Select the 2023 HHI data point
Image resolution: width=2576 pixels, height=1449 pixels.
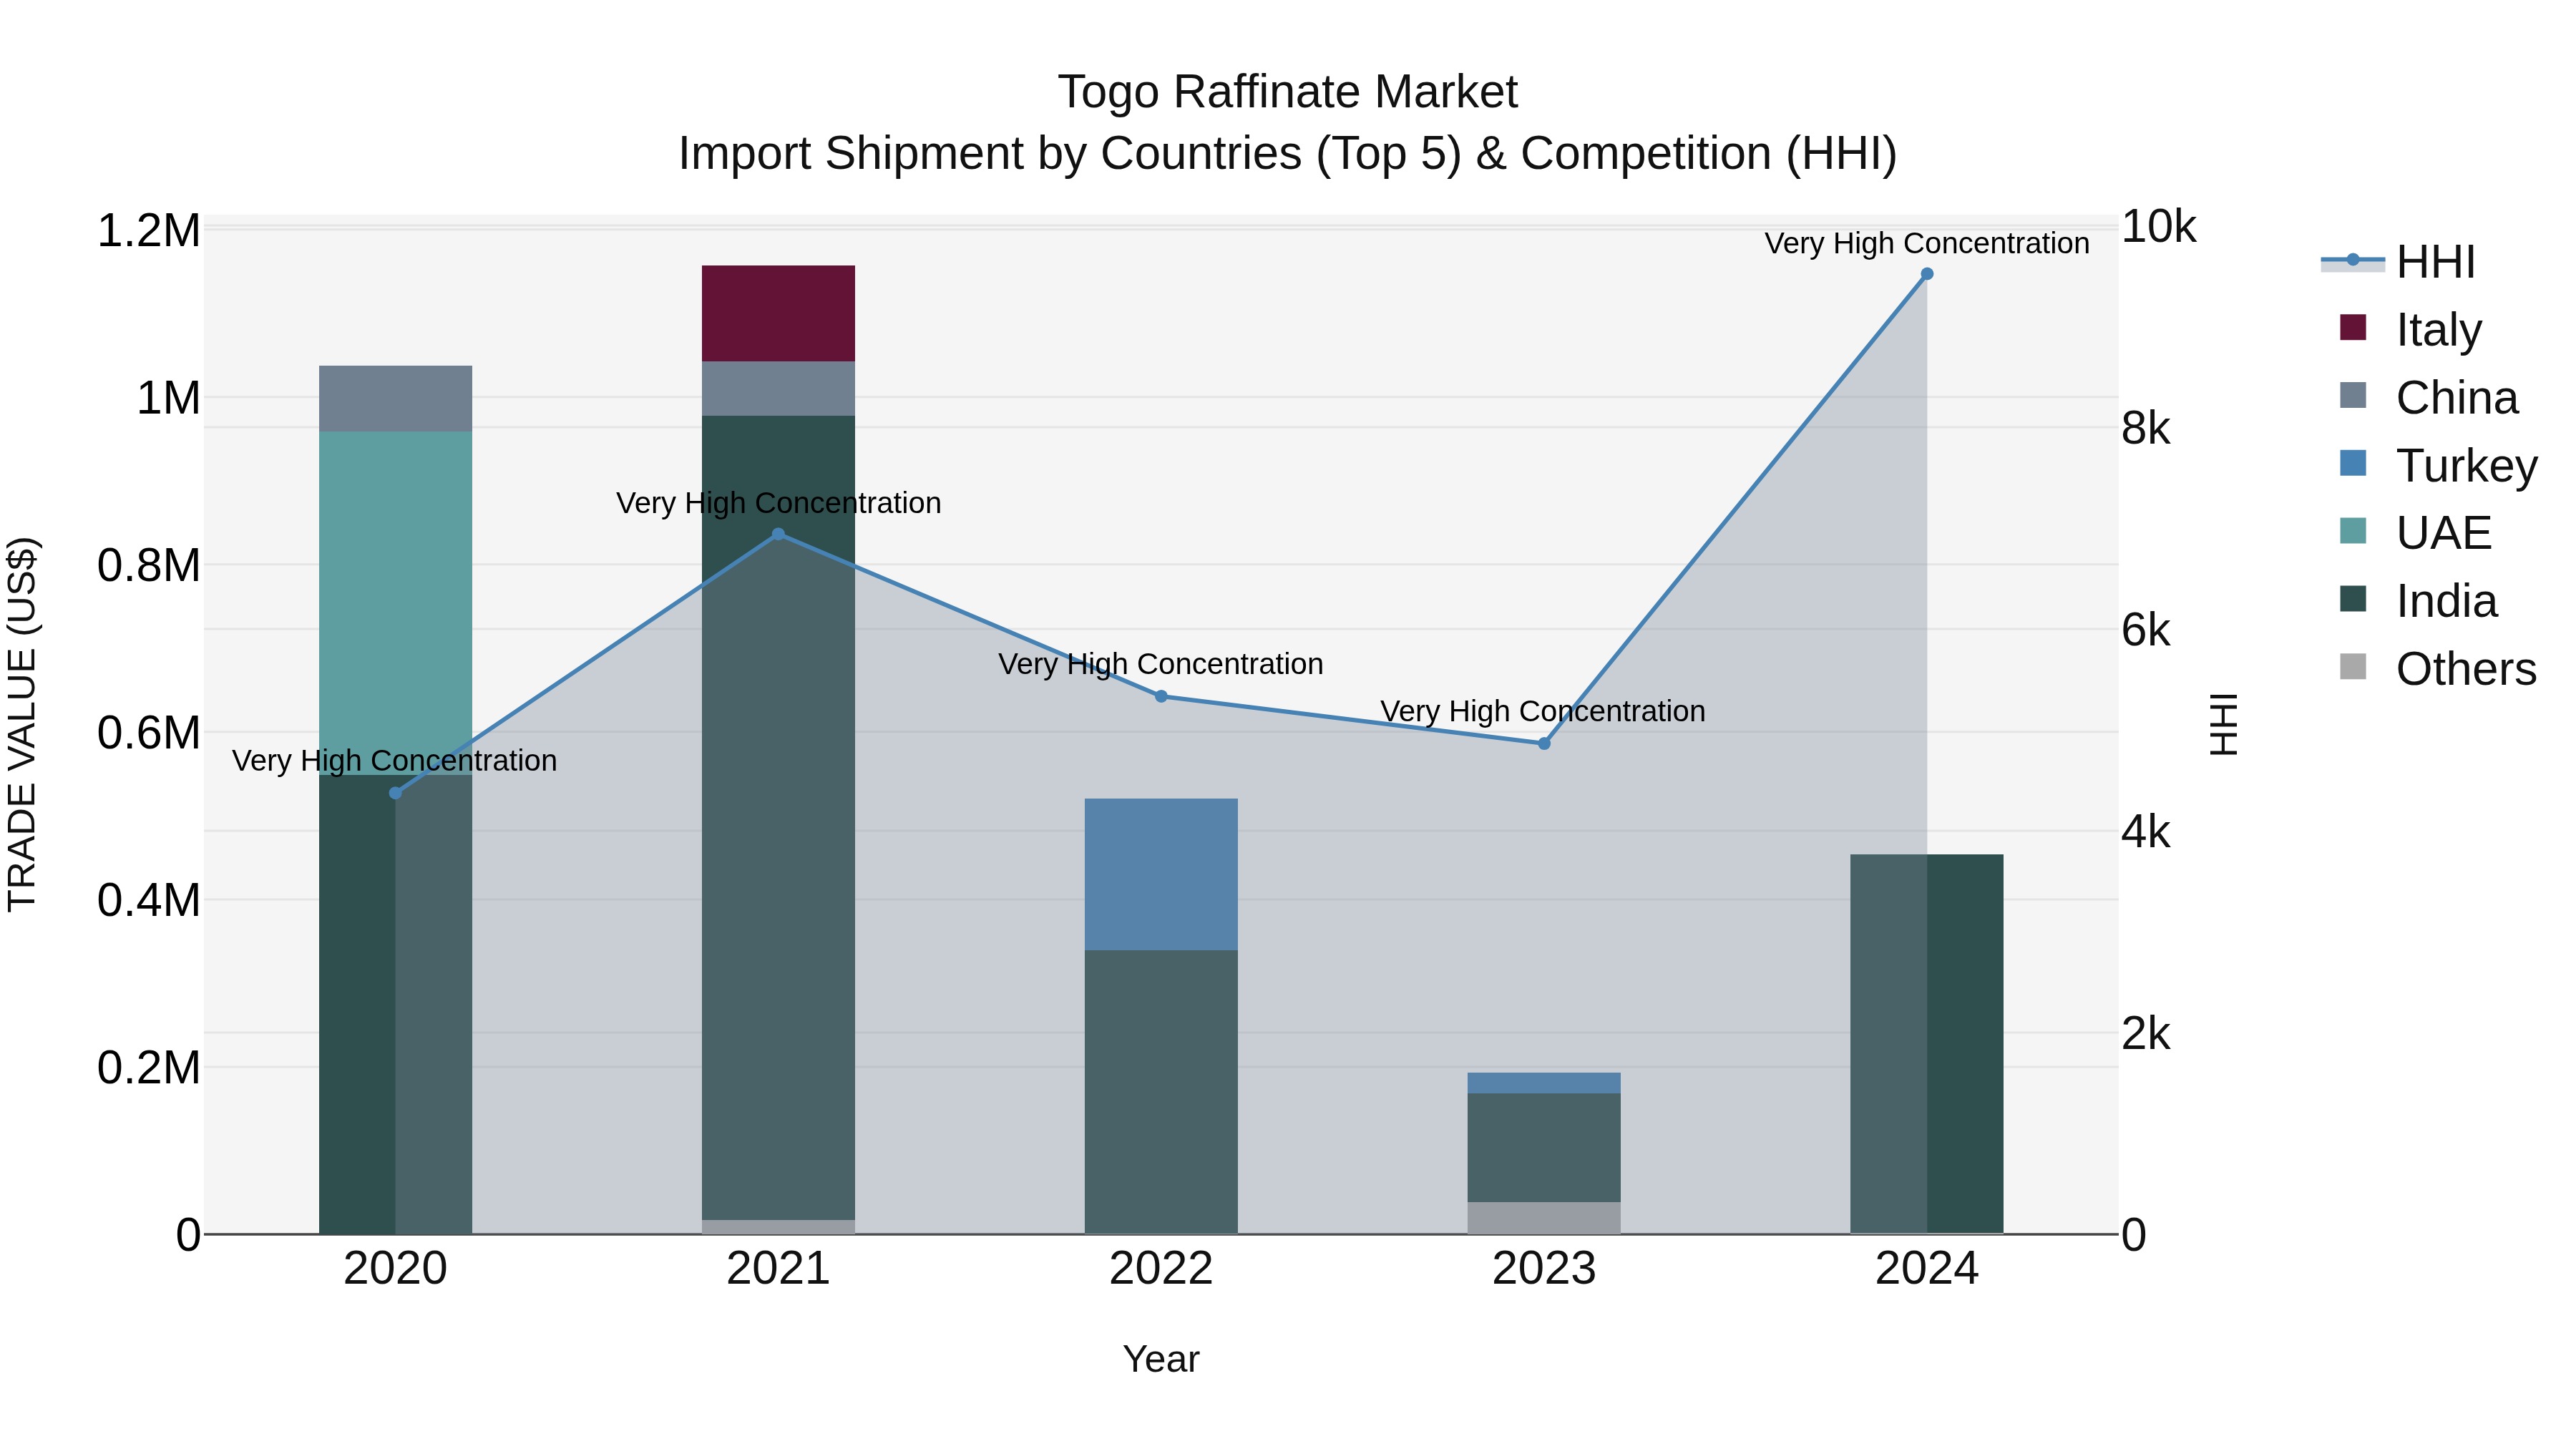click(1544, 744)
